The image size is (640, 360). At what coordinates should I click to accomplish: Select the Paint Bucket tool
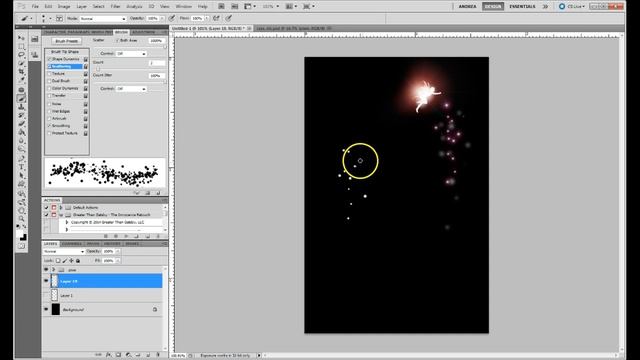(x=21, y=132)
